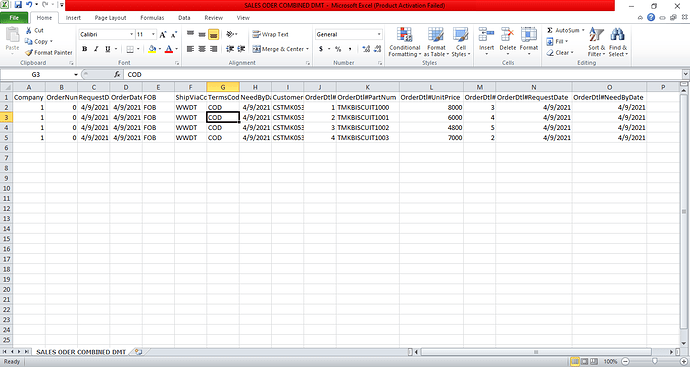Click Merge & Center button
This screenshot has width=690, height=367.
[x=281, y=49]
